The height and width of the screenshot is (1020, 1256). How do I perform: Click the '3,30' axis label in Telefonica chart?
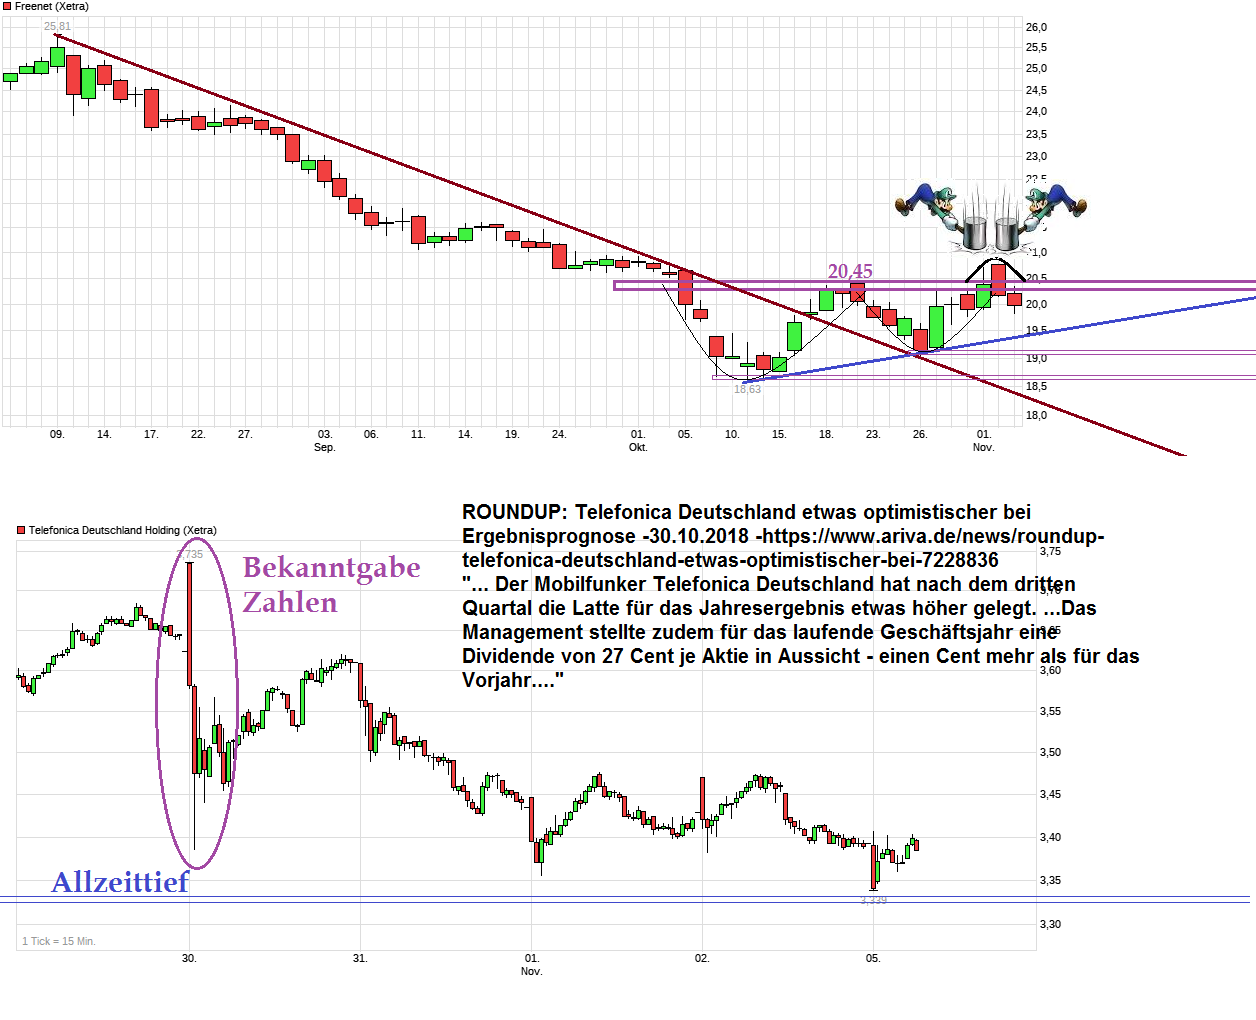[x=1050, y=924]
